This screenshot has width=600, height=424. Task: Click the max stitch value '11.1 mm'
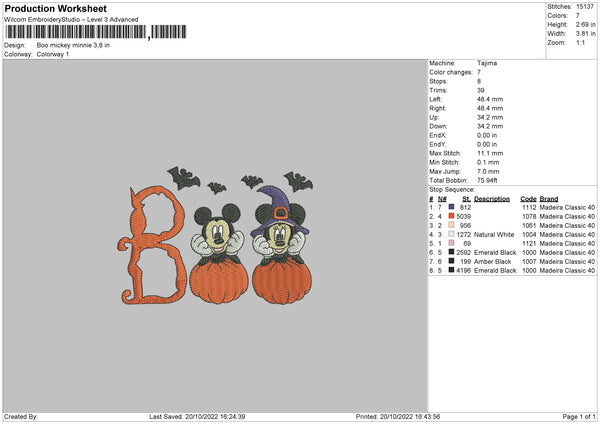pos(490,153)
